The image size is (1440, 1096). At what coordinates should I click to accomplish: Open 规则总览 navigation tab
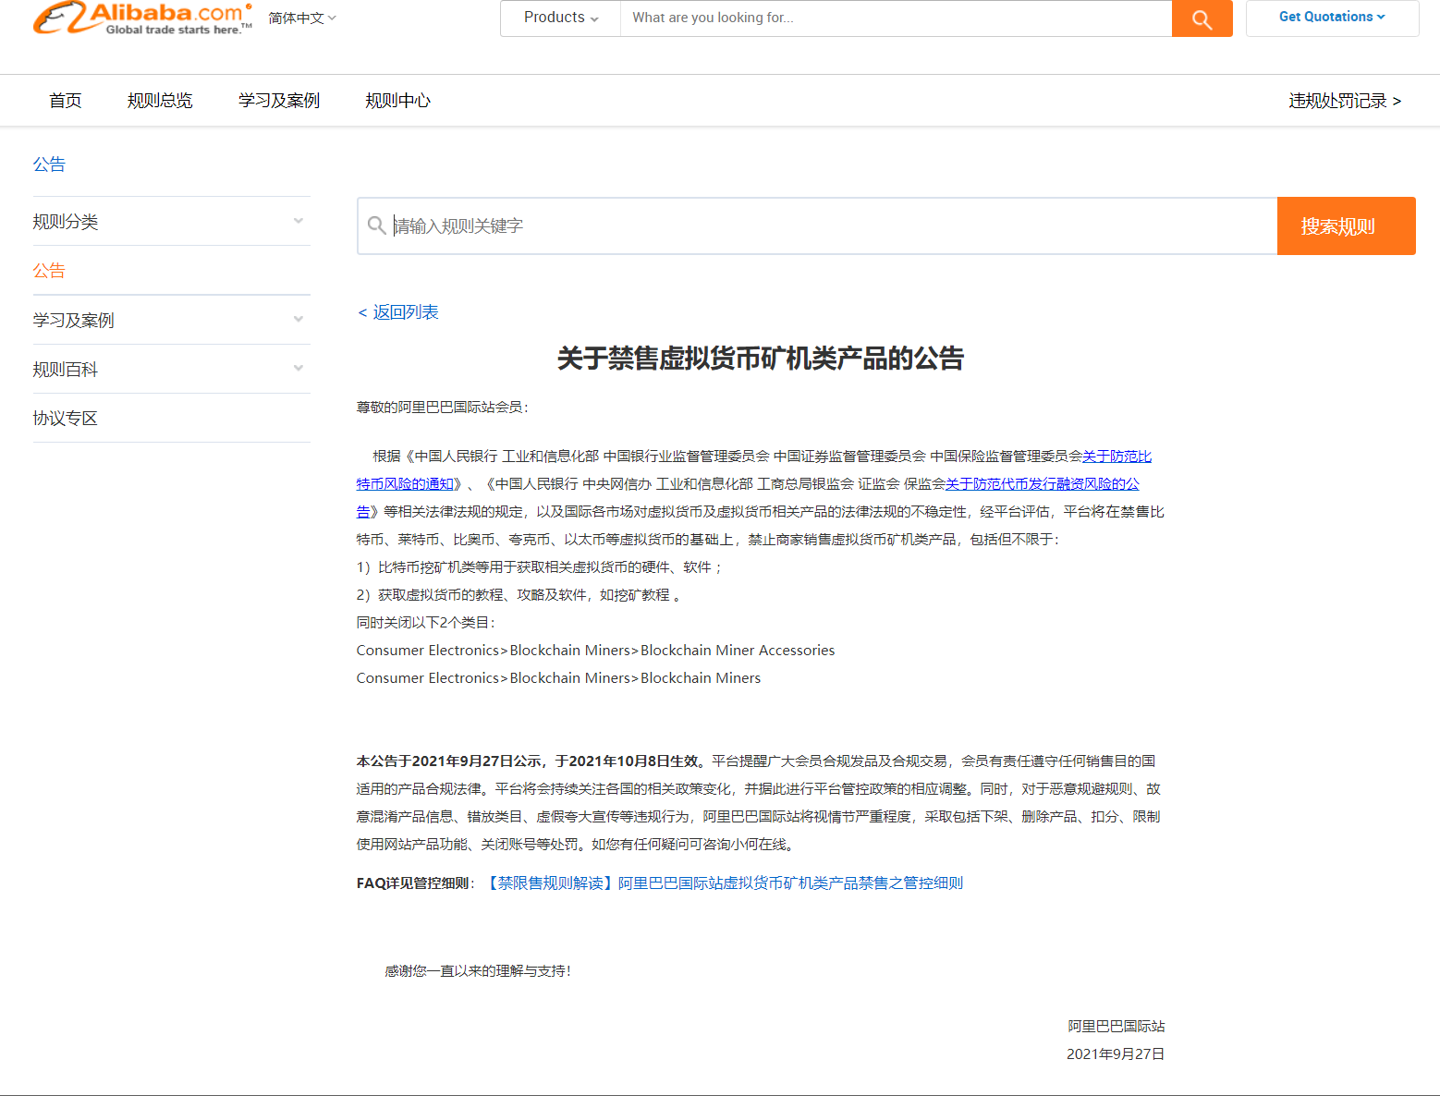[160, 101]
